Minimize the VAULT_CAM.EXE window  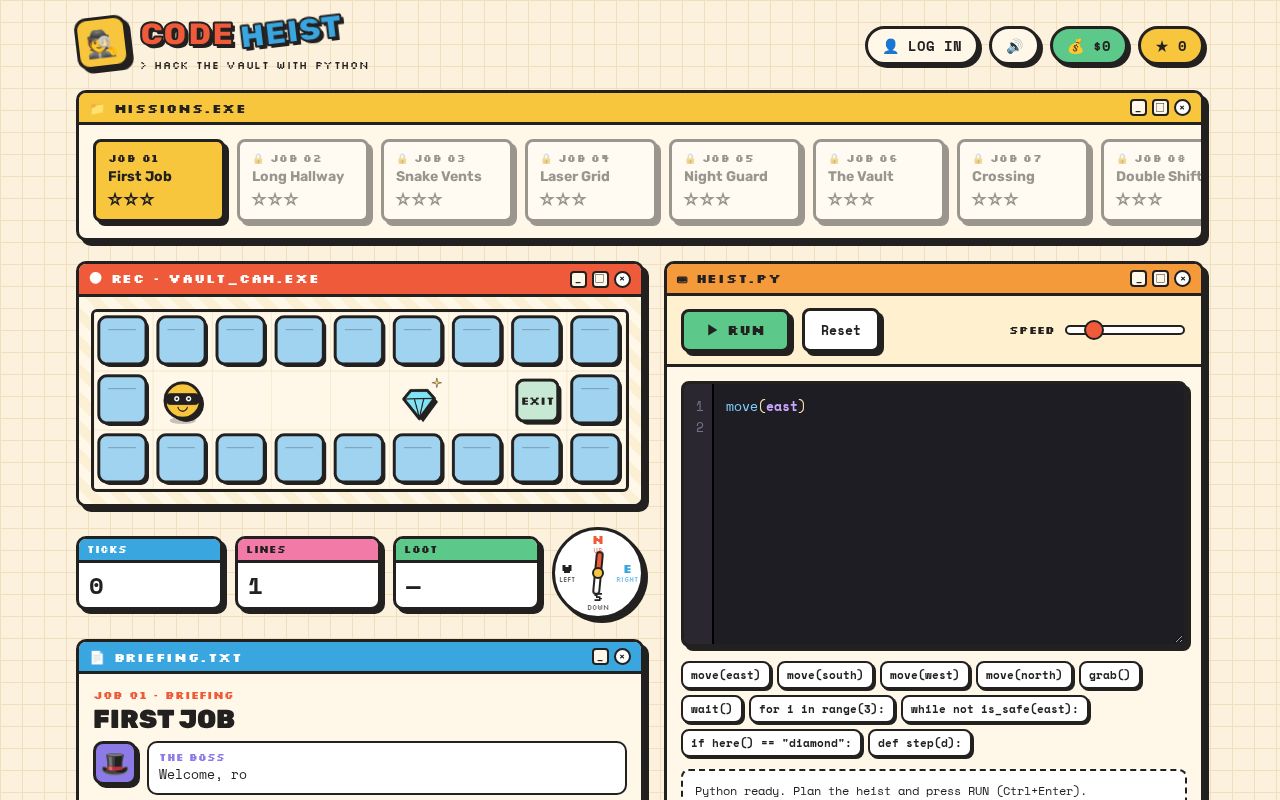pos(578,279)
